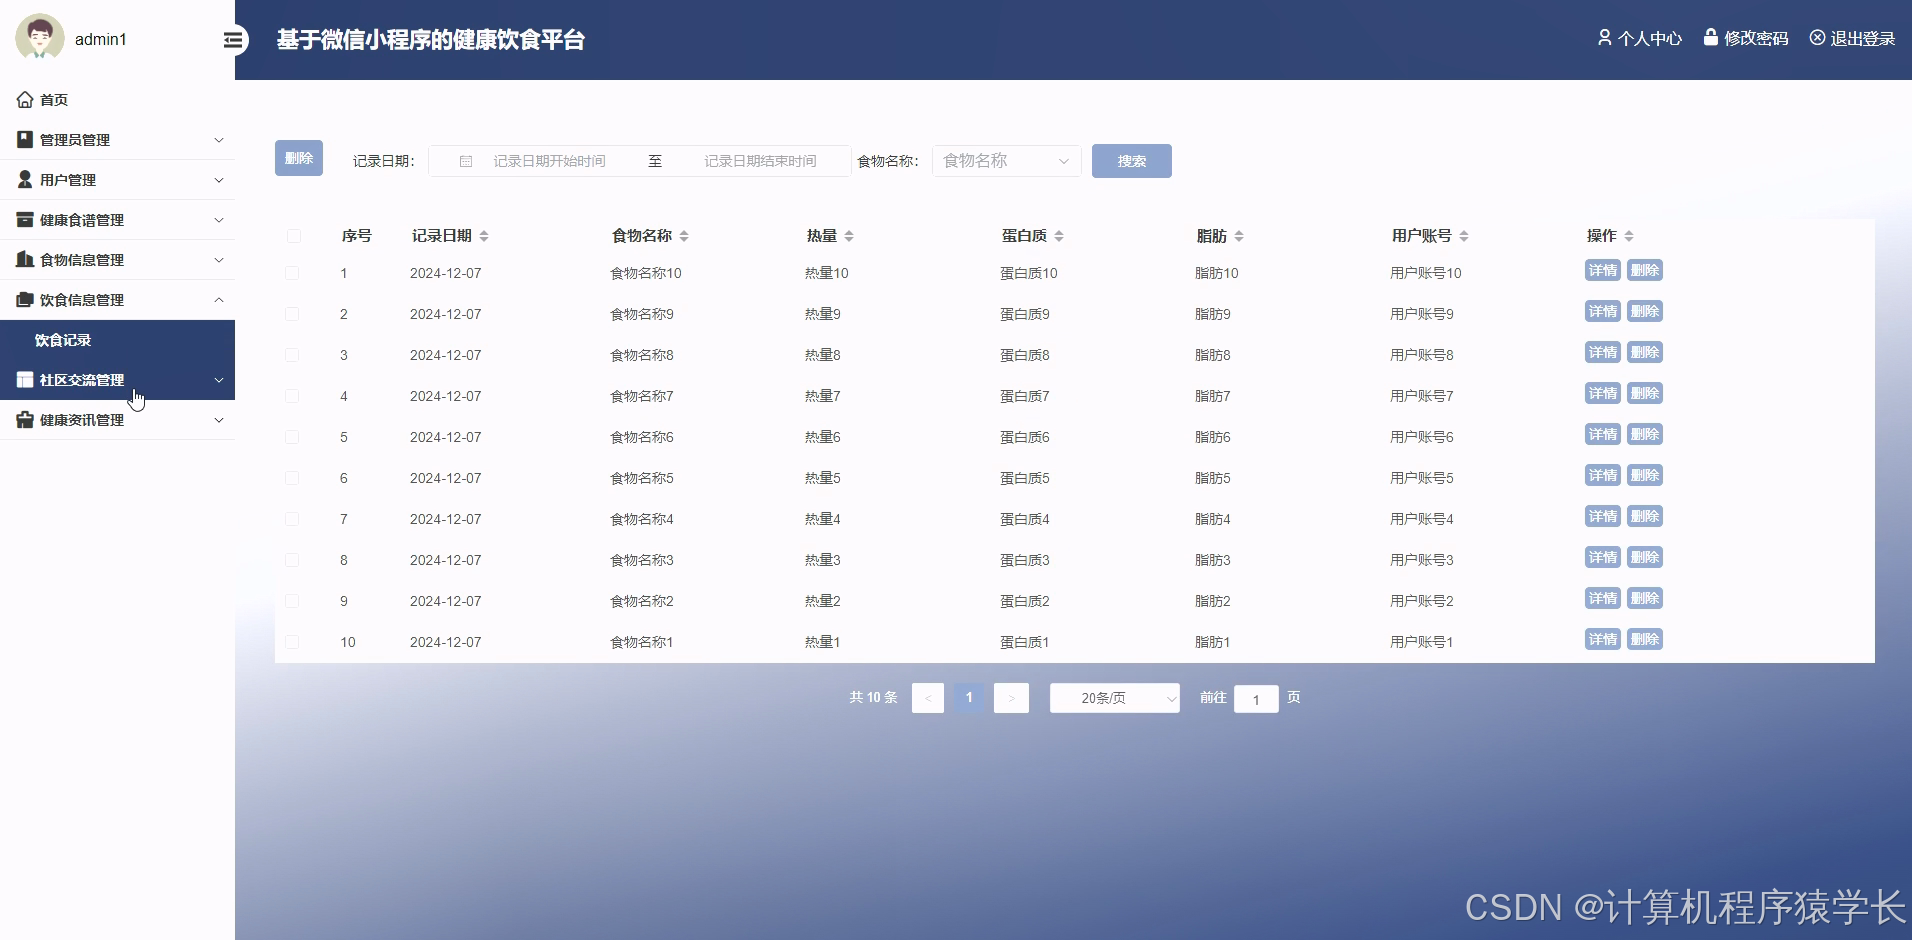Check the checkbox beside 食物名称5
The image size is (1912, 940).
click(x=292, y=477)
